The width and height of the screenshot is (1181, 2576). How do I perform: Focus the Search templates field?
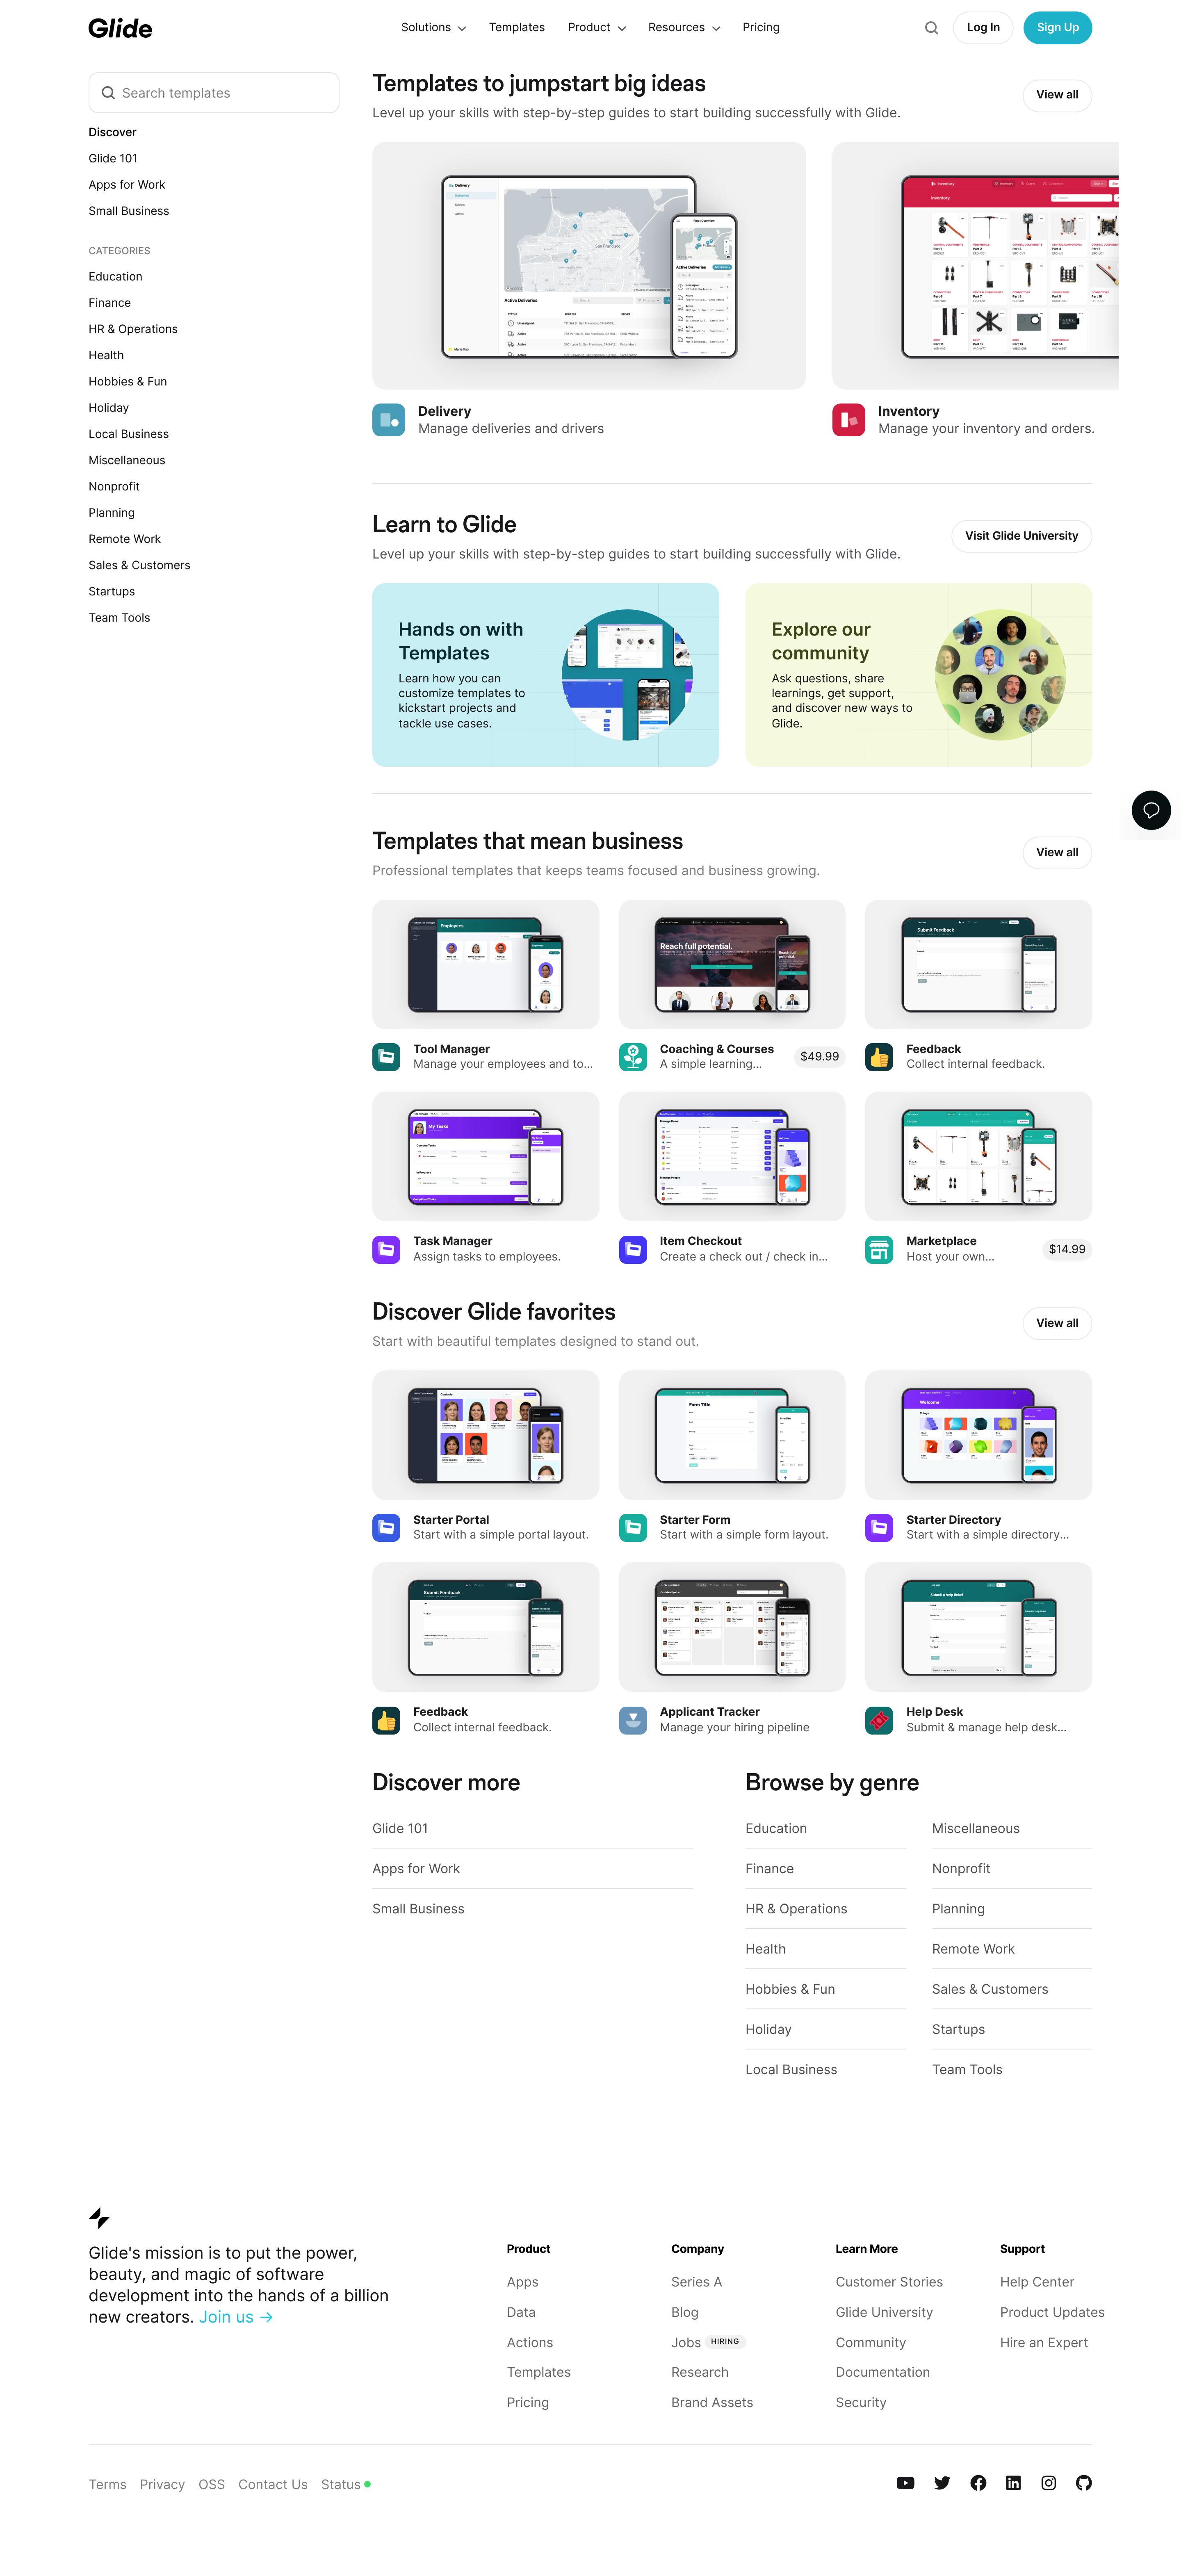coord(214,93)
